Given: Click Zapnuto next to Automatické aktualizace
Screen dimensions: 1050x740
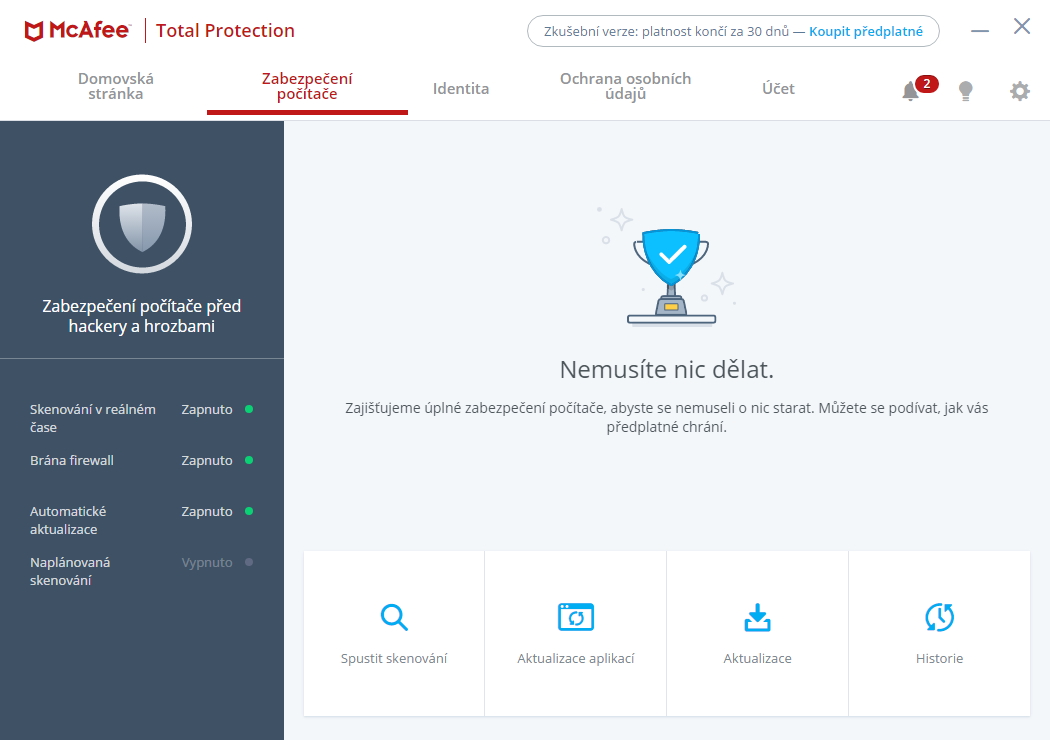Looking at the screenshot, I should 207,512.
